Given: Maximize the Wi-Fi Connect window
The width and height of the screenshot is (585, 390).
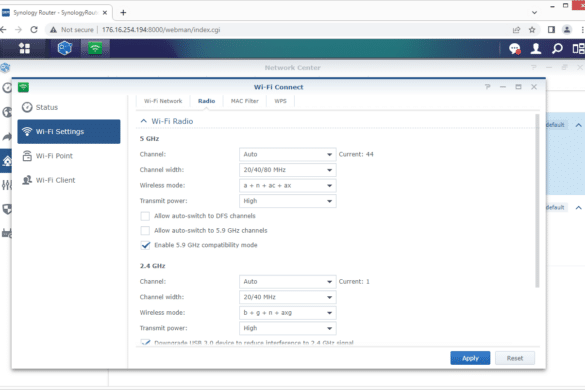Looking at the screenshot, I should (x=518, y=87).
